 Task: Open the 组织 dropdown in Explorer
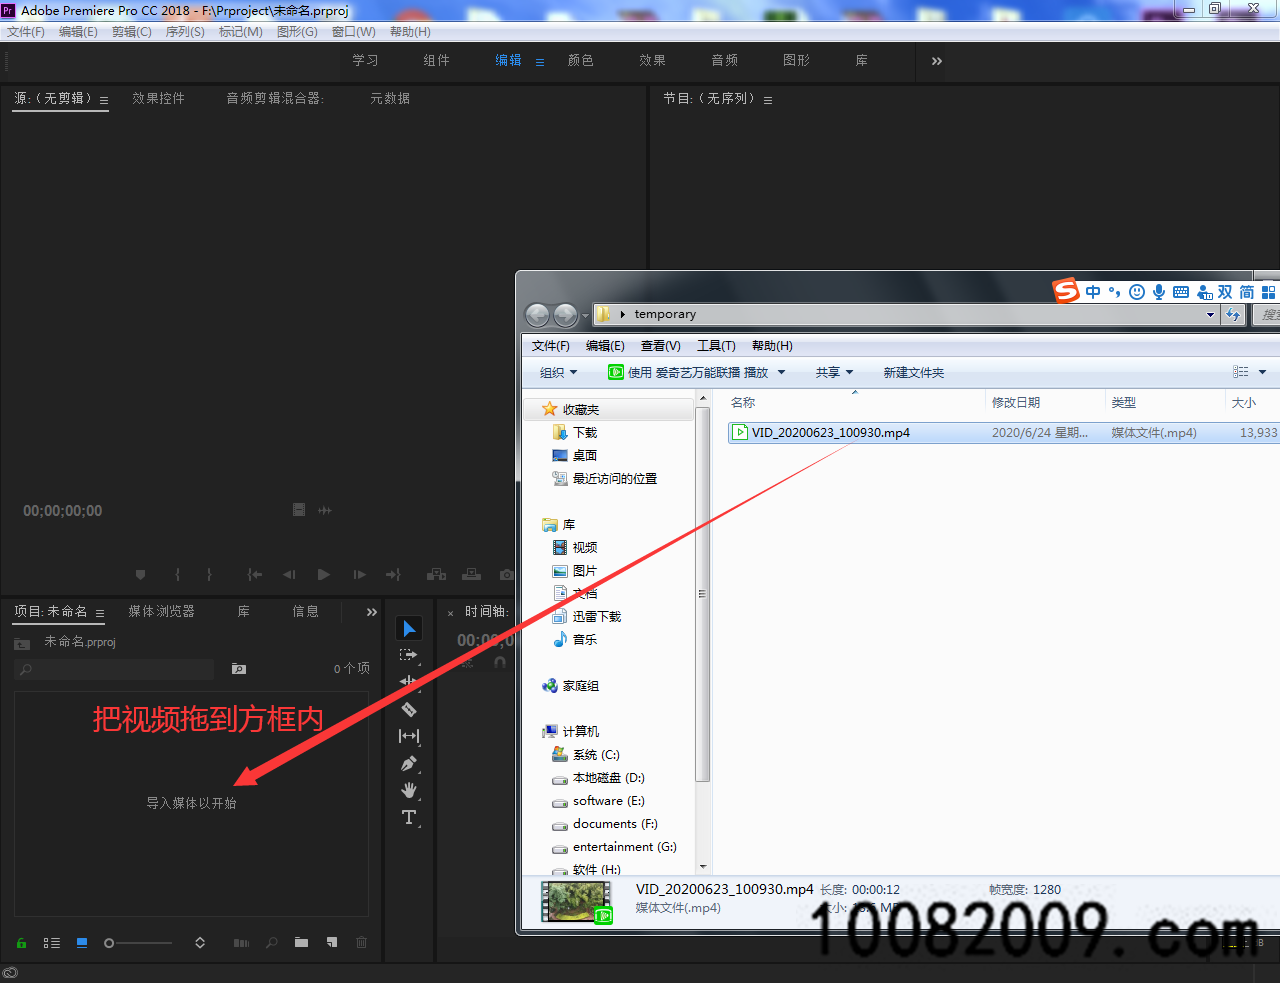coord(558,373)
